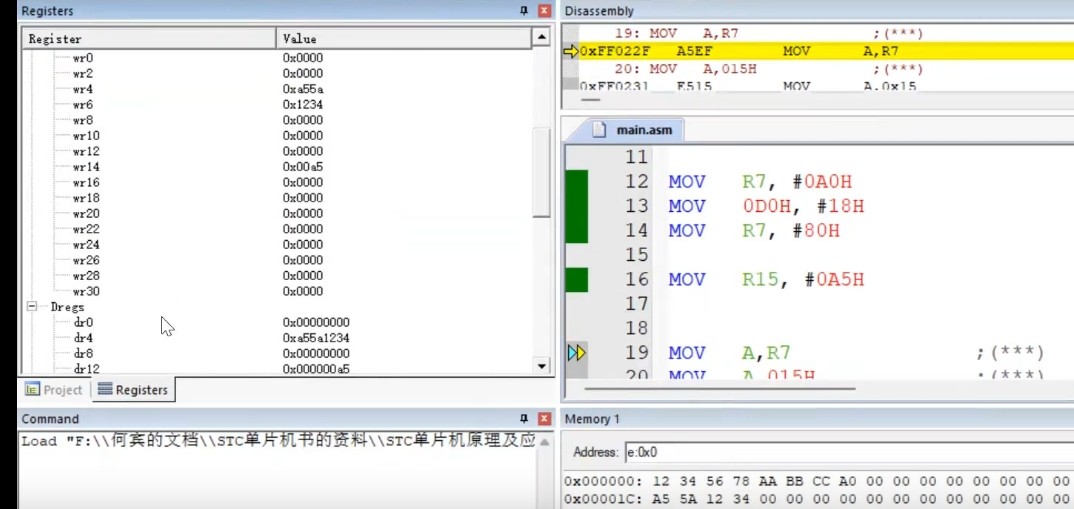Click the yellow arrow in Disassembly
Image resolution: width=1074 pixels, height=509 pixels.
click(571, 51)
